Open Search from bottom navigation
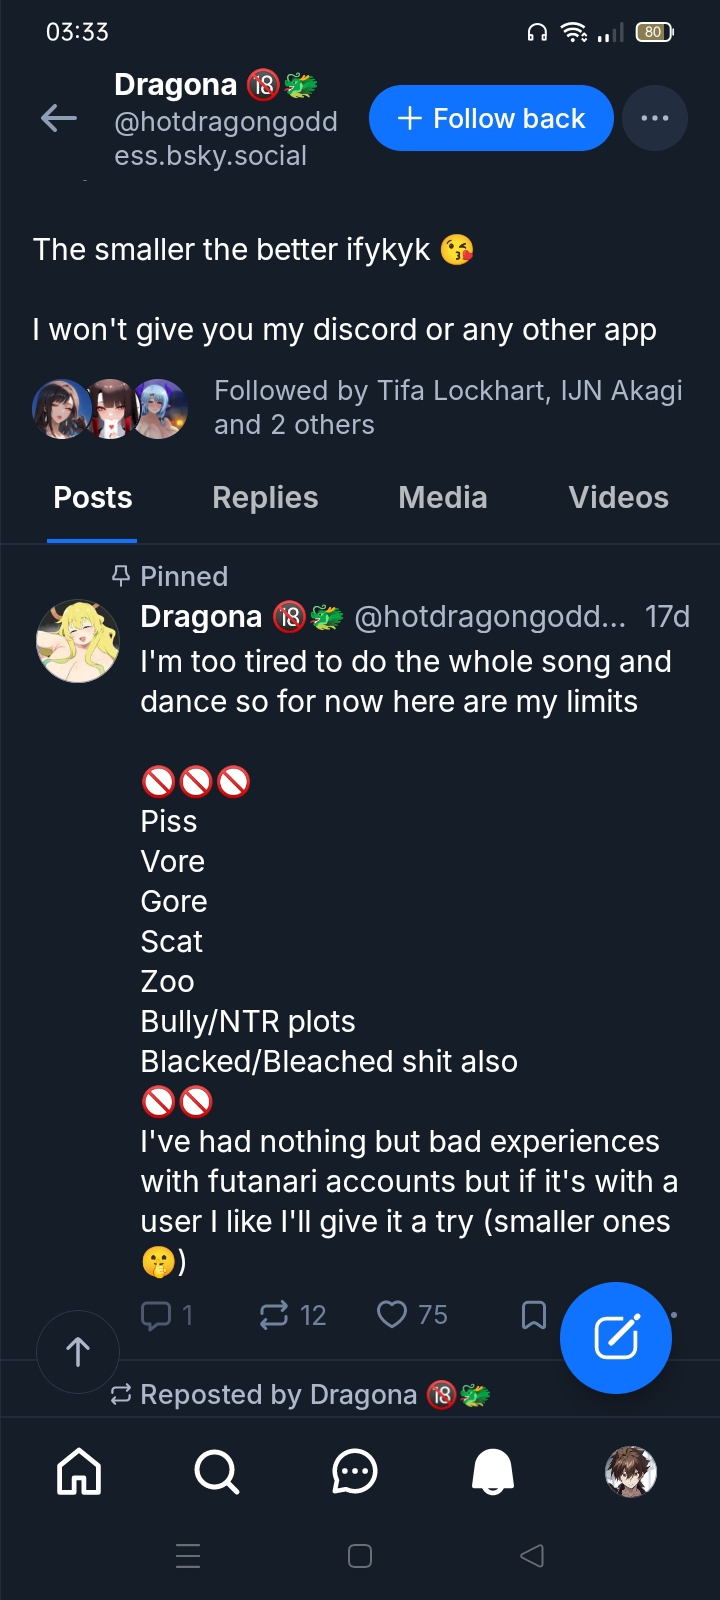 click(216, 1472)
